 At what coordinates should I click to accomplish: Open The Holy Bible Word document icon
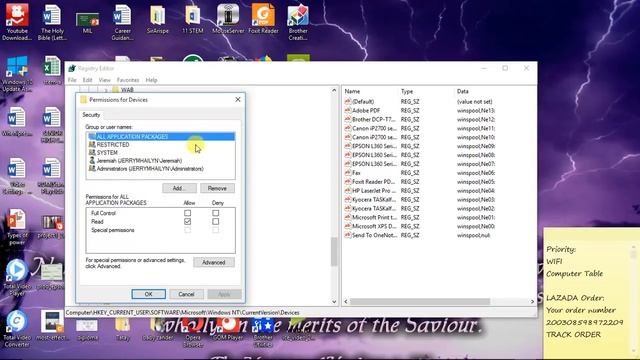[52, 21]
